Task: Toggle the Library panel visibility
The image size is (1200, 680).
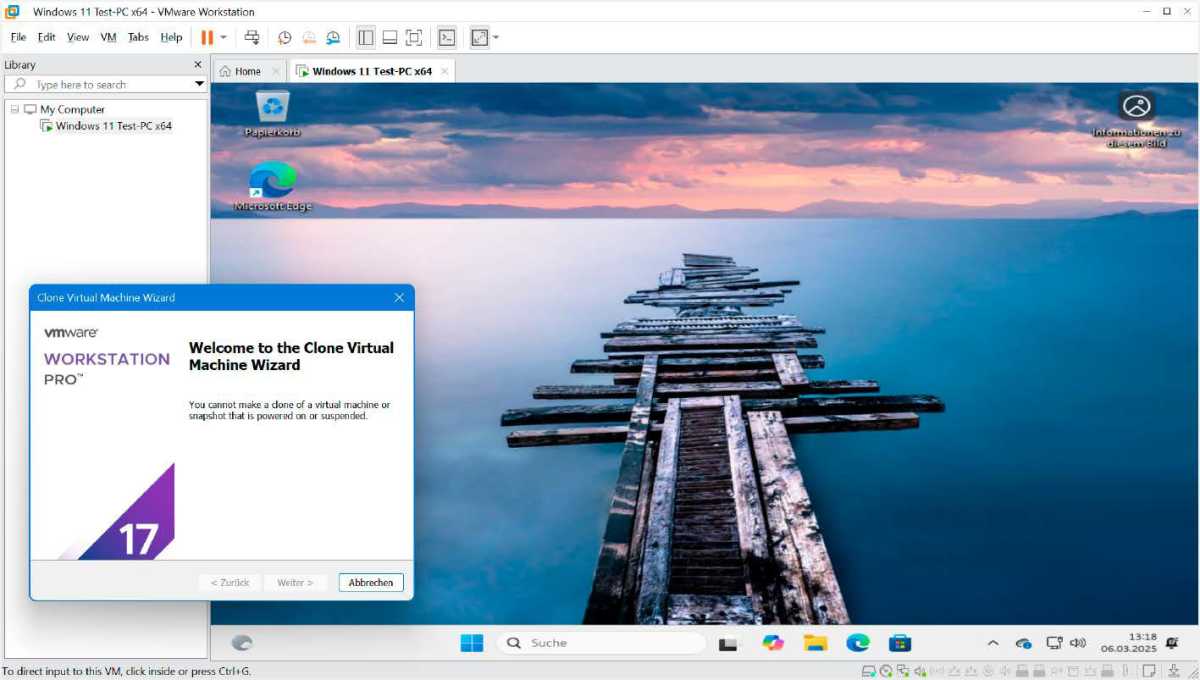Action: 366,37
